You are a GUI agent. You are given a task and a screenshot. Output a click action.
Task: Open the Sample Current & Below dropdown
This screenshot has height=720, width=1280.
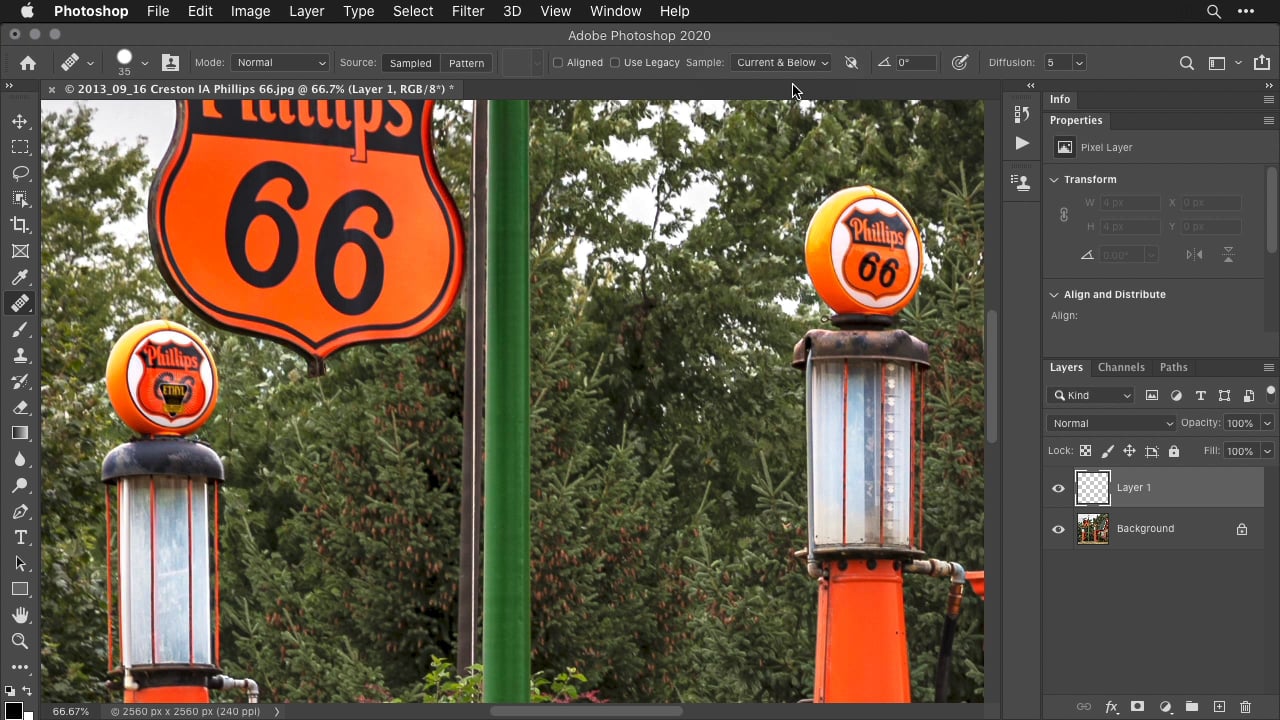[x=781, y=62]
